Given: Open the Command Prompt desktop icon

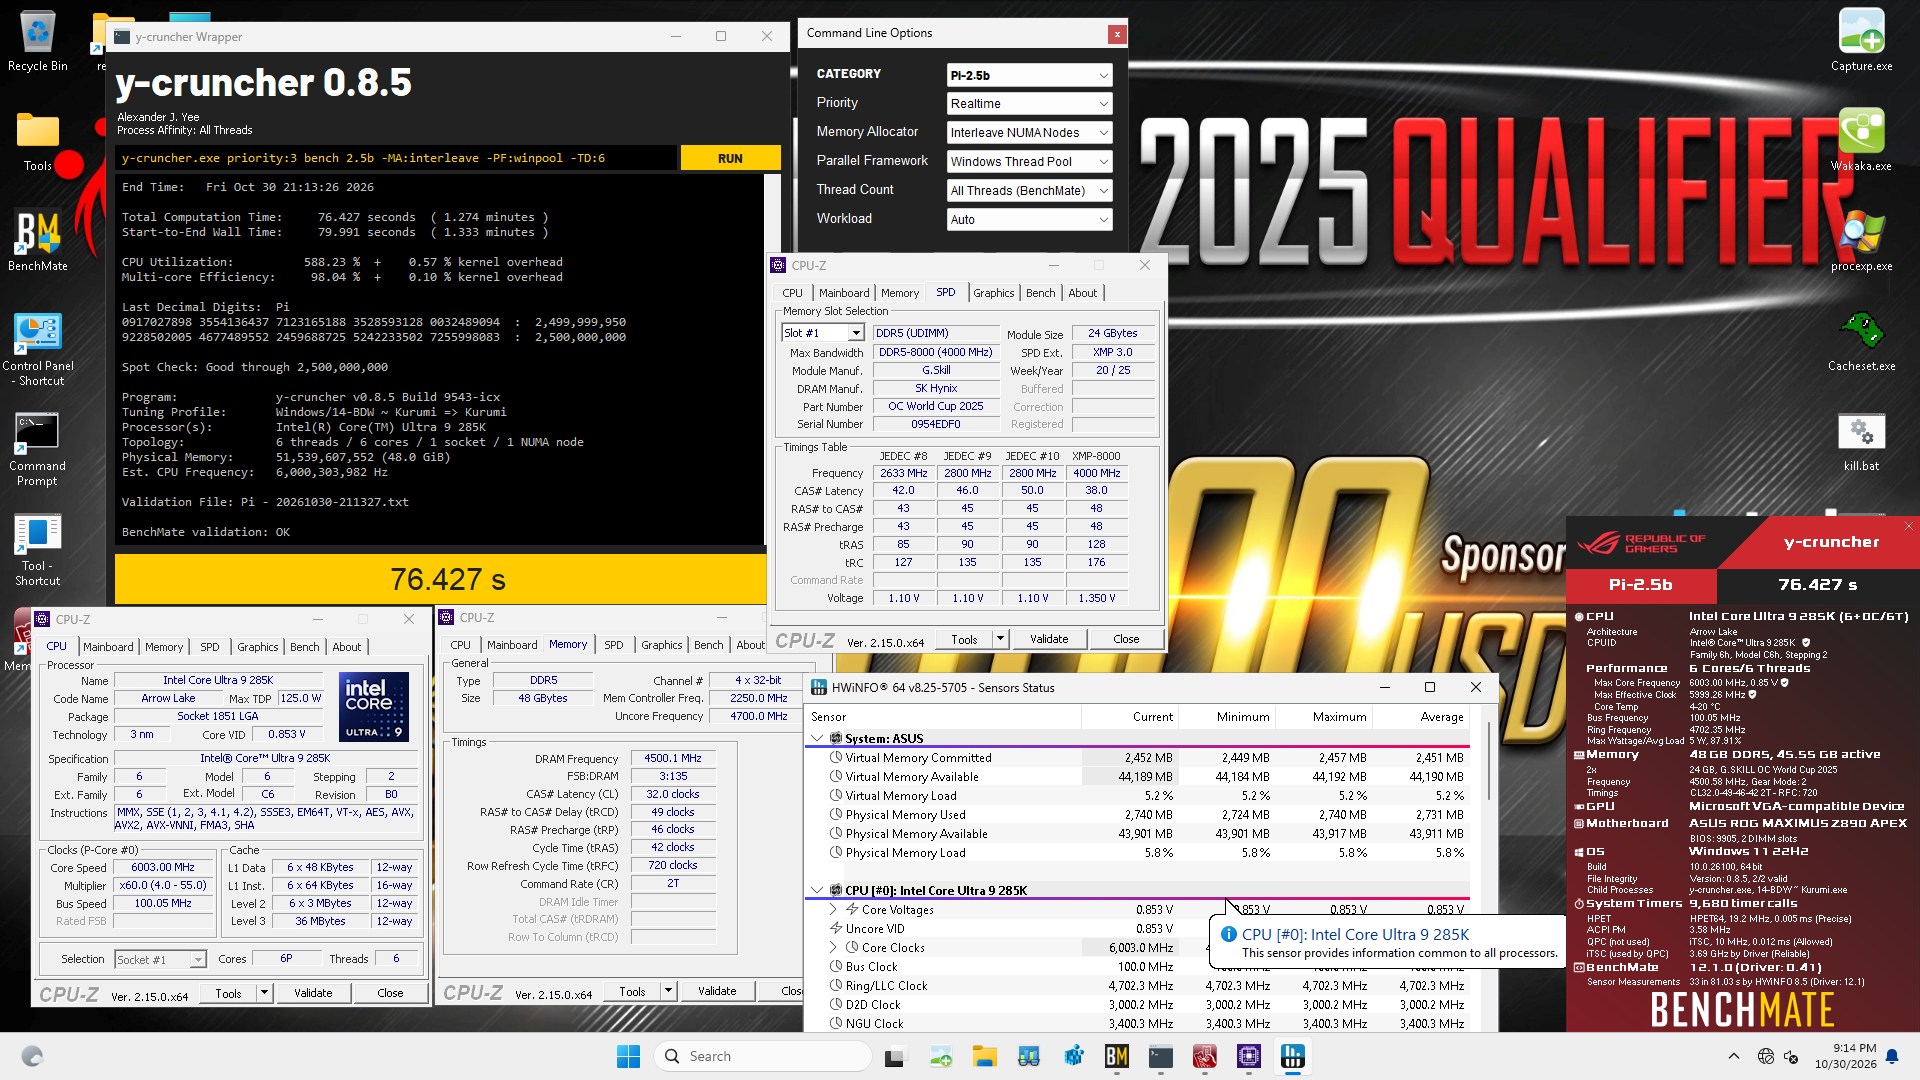Looking at the screenshot, I should pos(37,449).
